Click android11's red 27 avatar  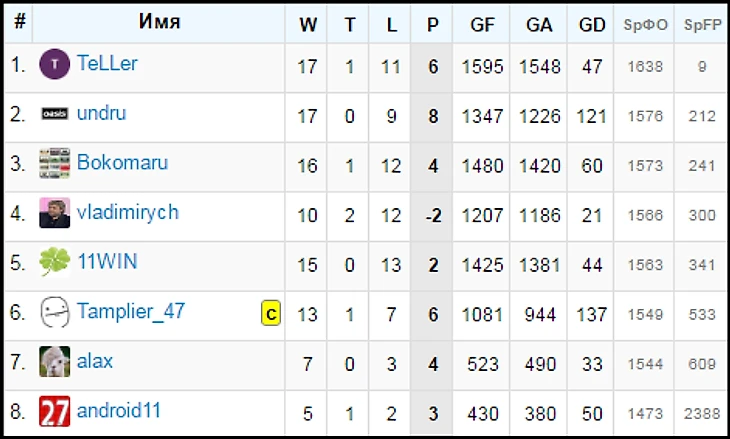pyautogui.click(x=54, y=411)
